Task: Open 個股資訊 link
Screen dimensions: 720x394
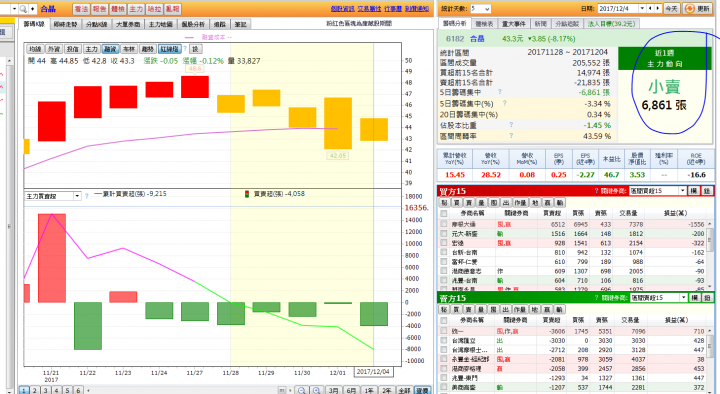Action: [x=343, y=9]
